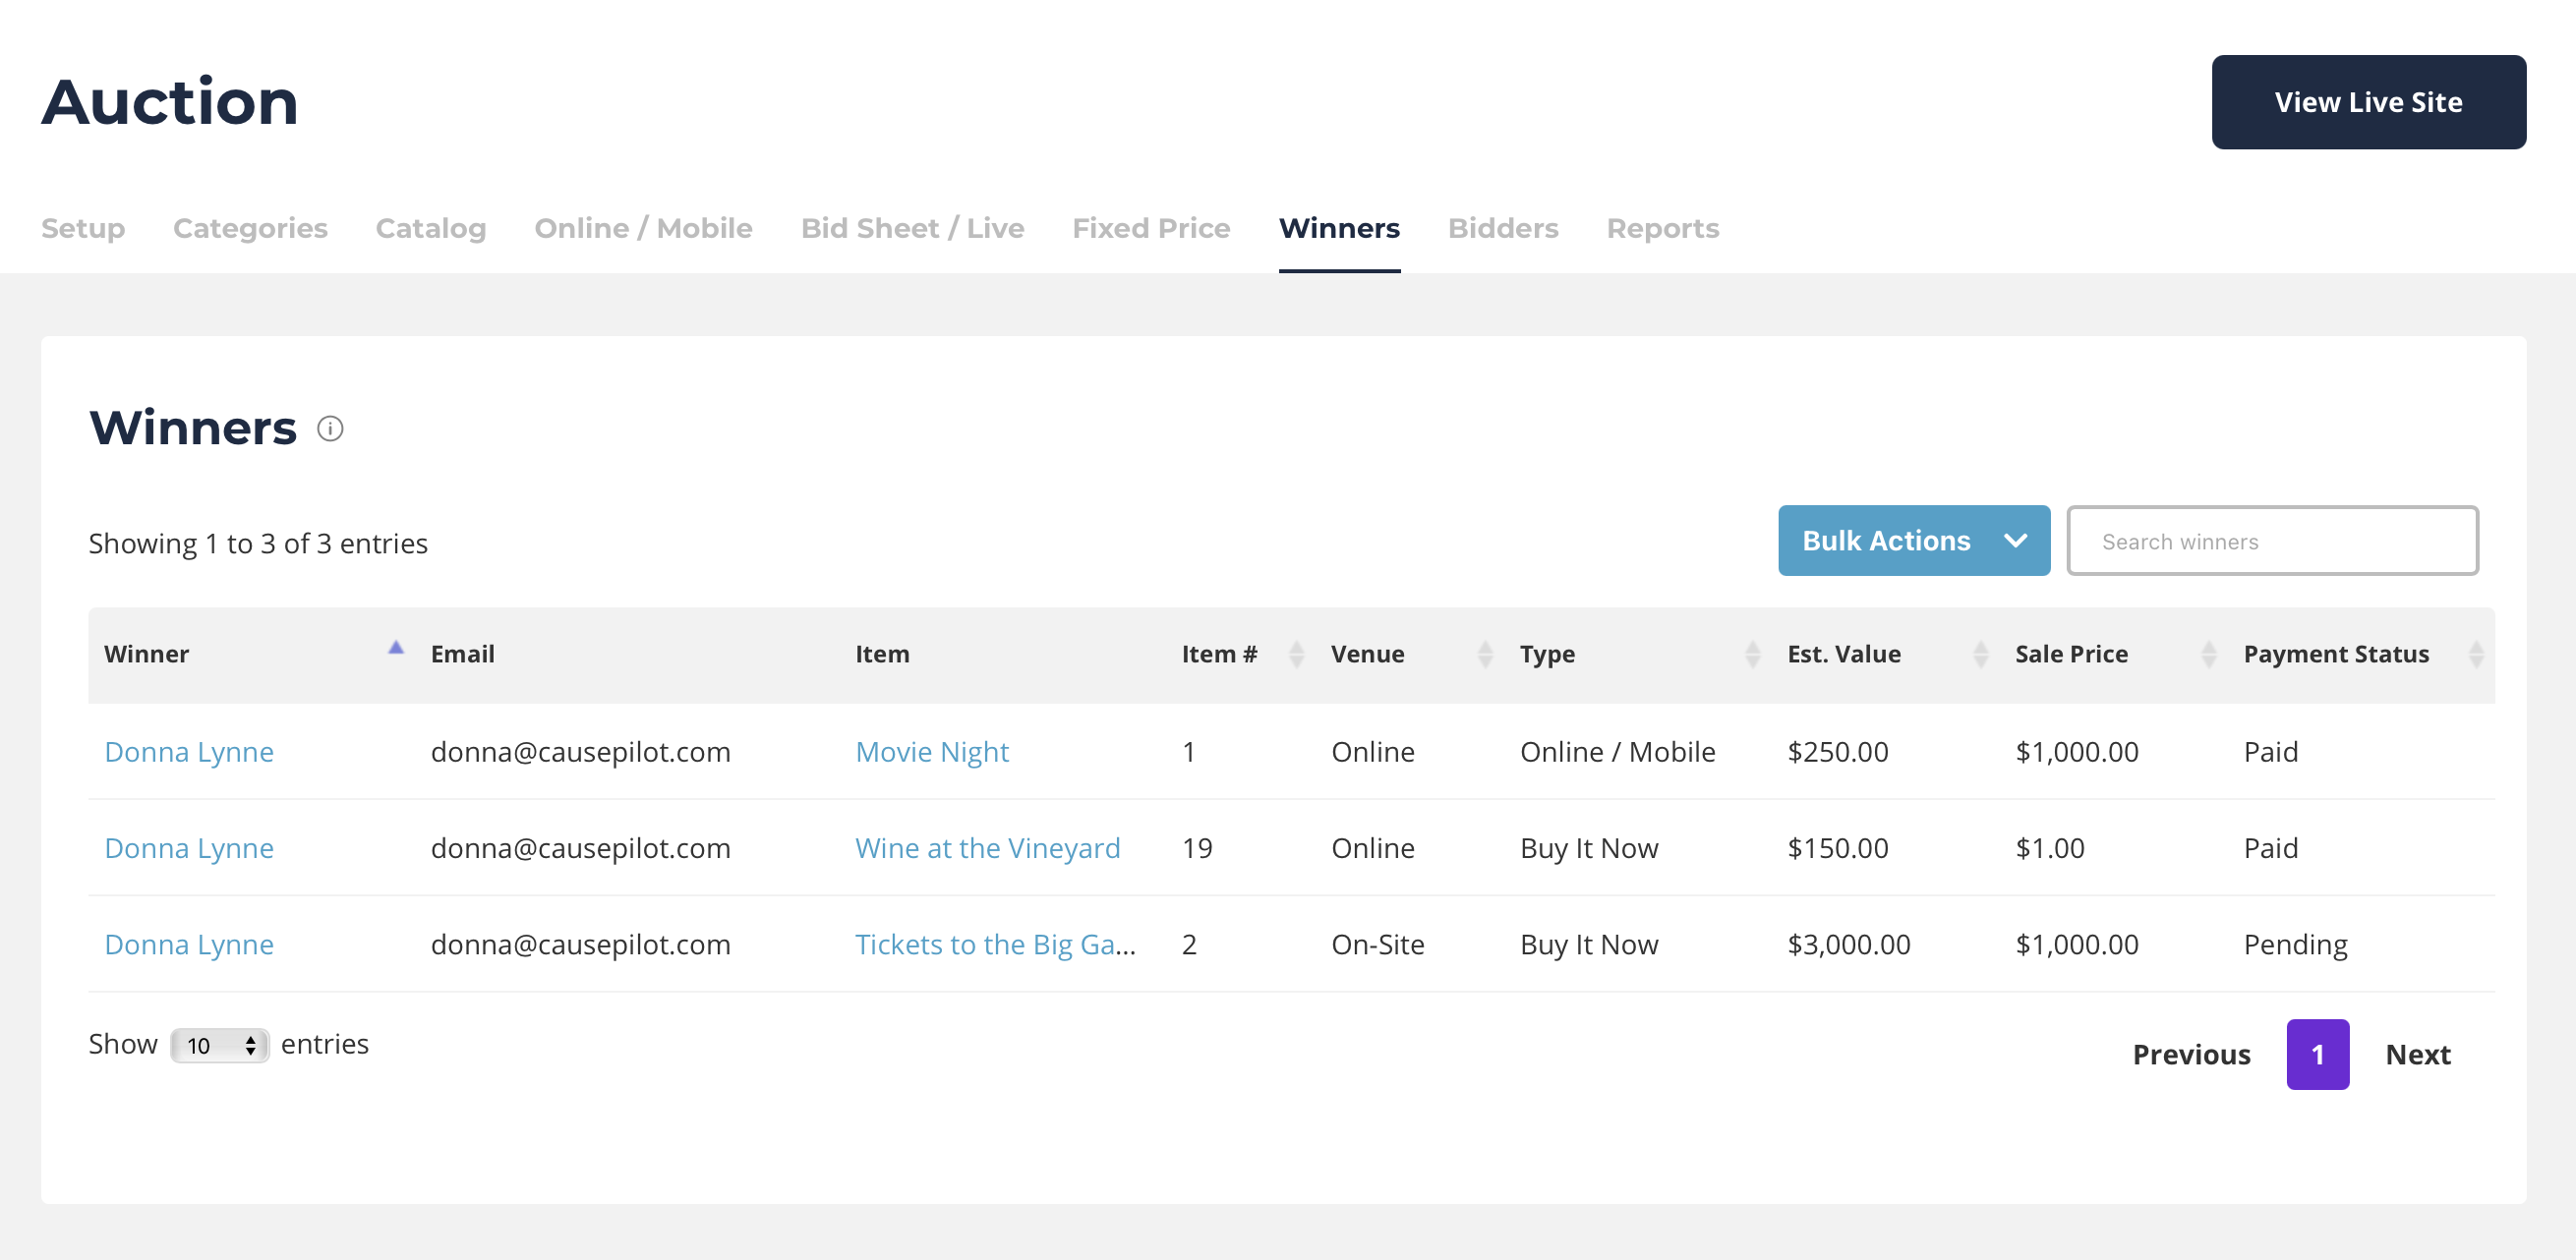
Task: Click Donna Lynne in the first row
Action: tap(189, 752)
